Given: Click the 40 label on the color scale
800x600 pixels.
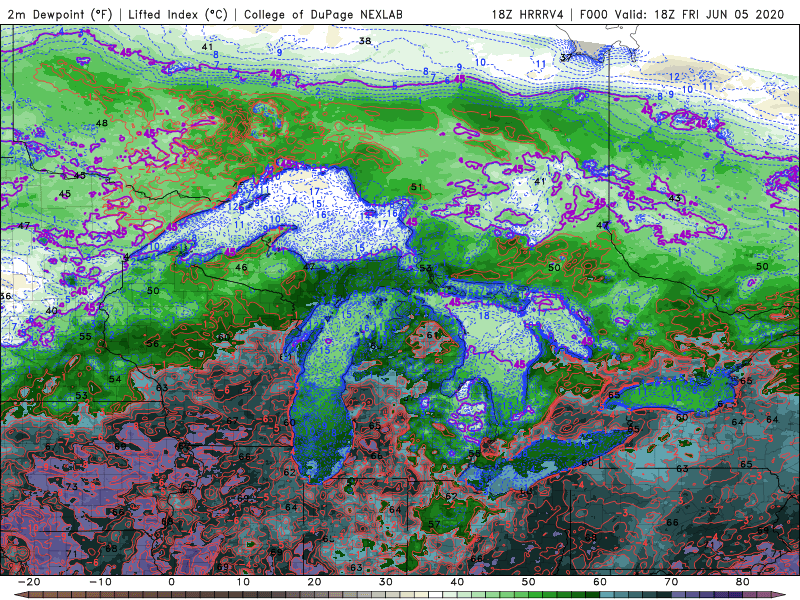Looking at the screenshot, I should pyautogui.click(x=457, y=582).
